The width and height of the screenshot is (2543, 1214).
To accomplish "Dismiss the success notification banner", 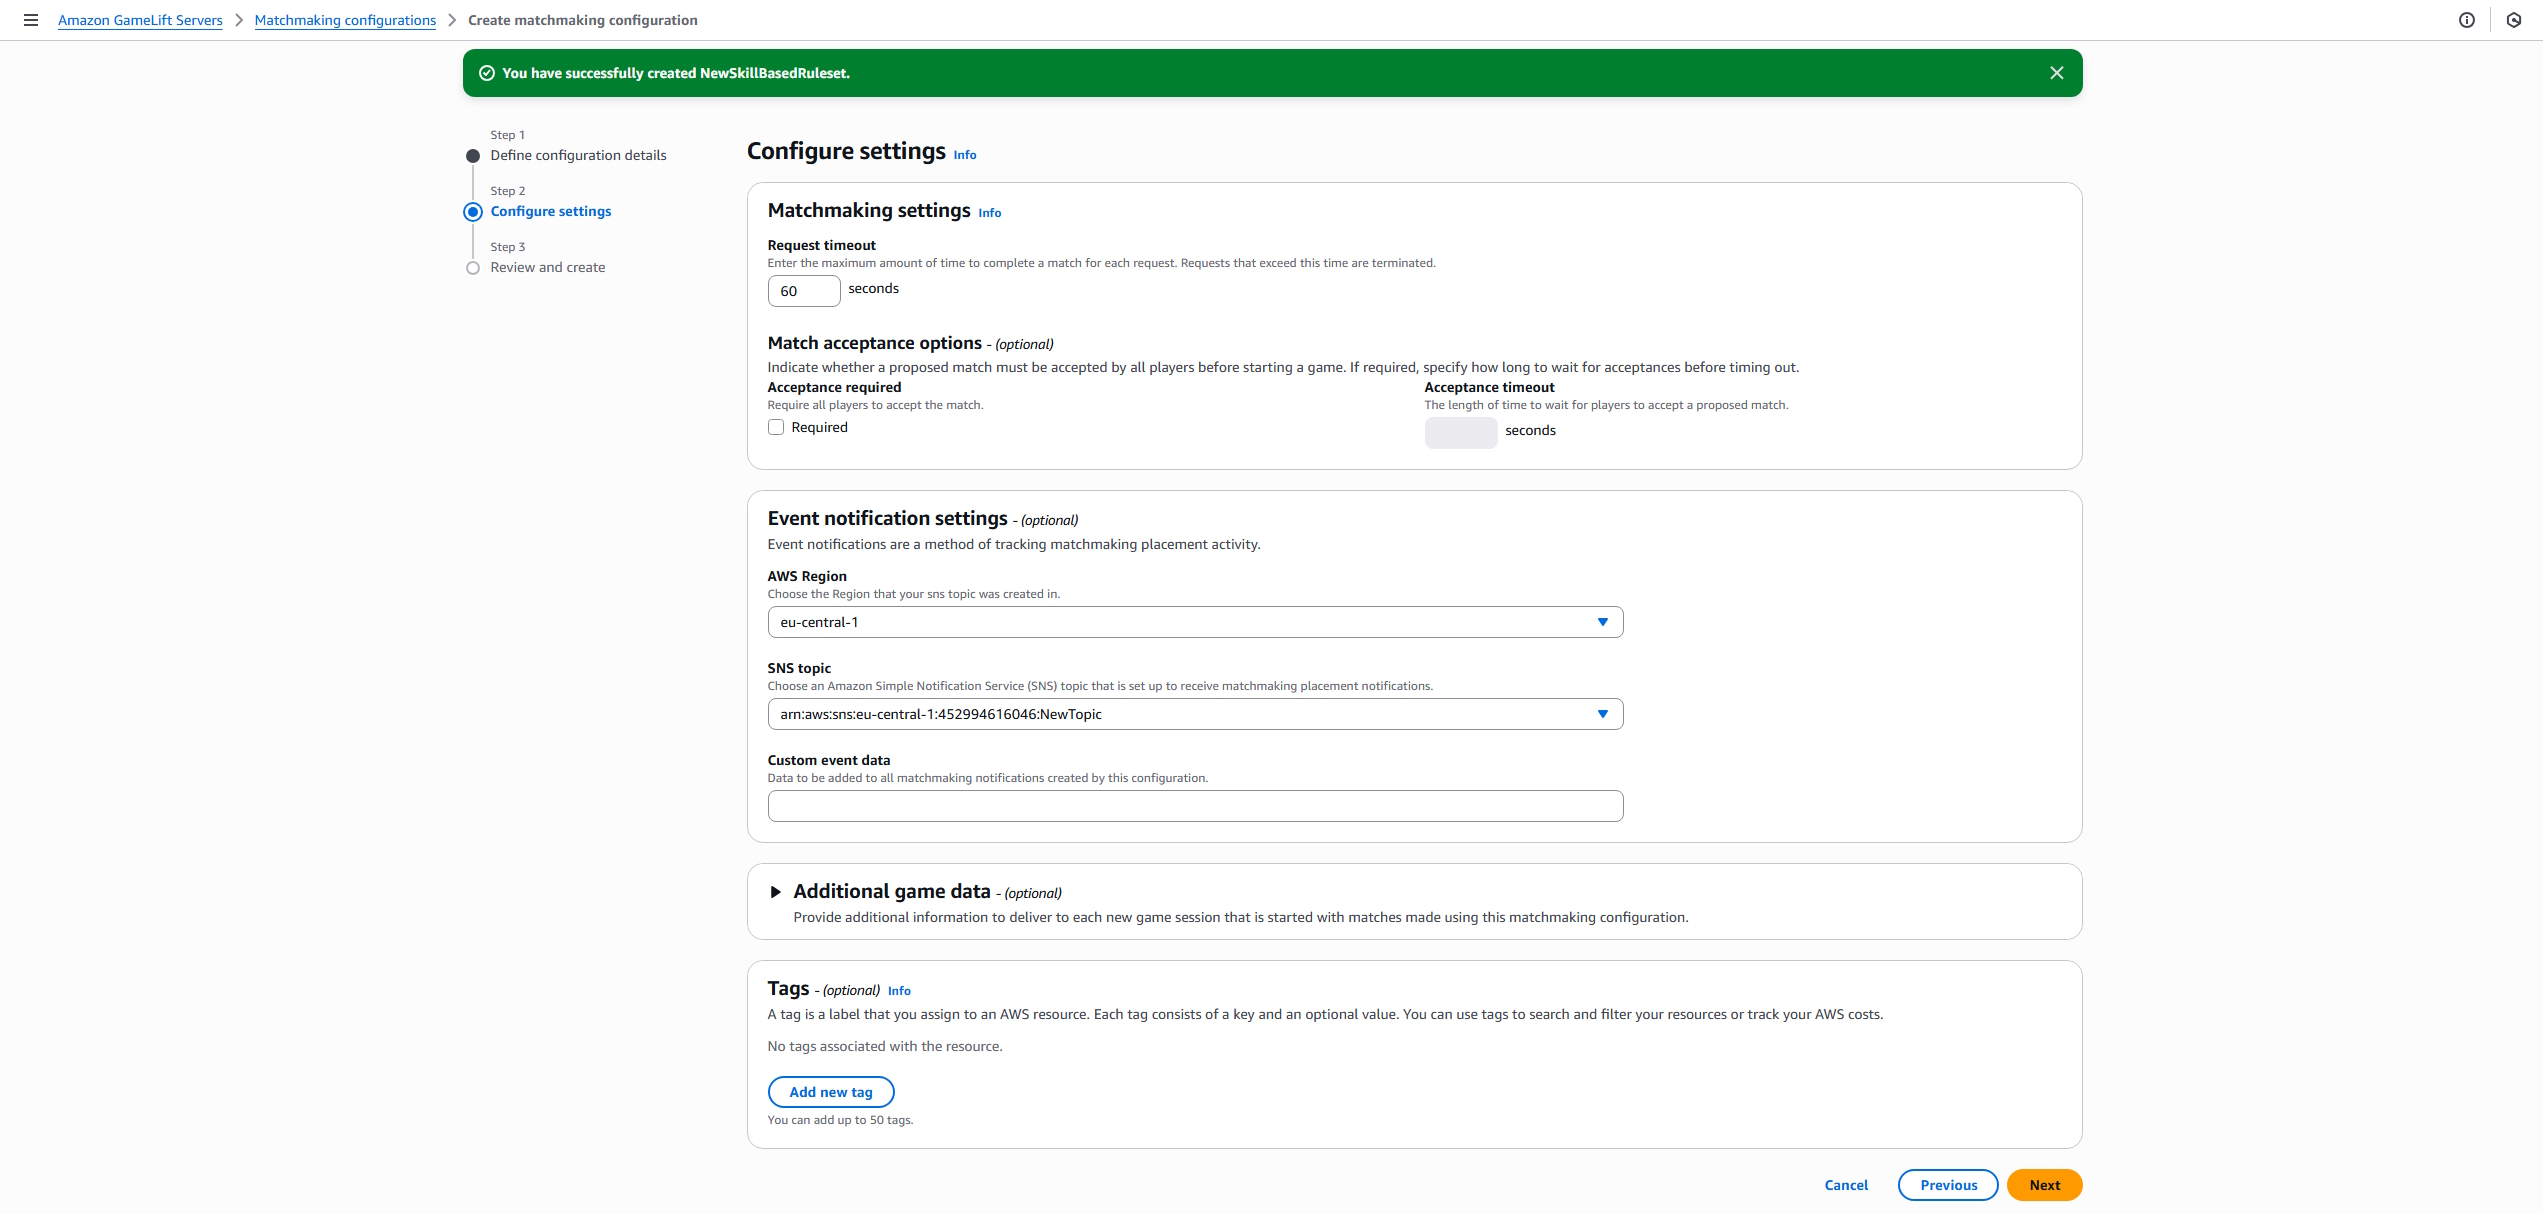I will pyautogui.click(x=2056, y=72).
